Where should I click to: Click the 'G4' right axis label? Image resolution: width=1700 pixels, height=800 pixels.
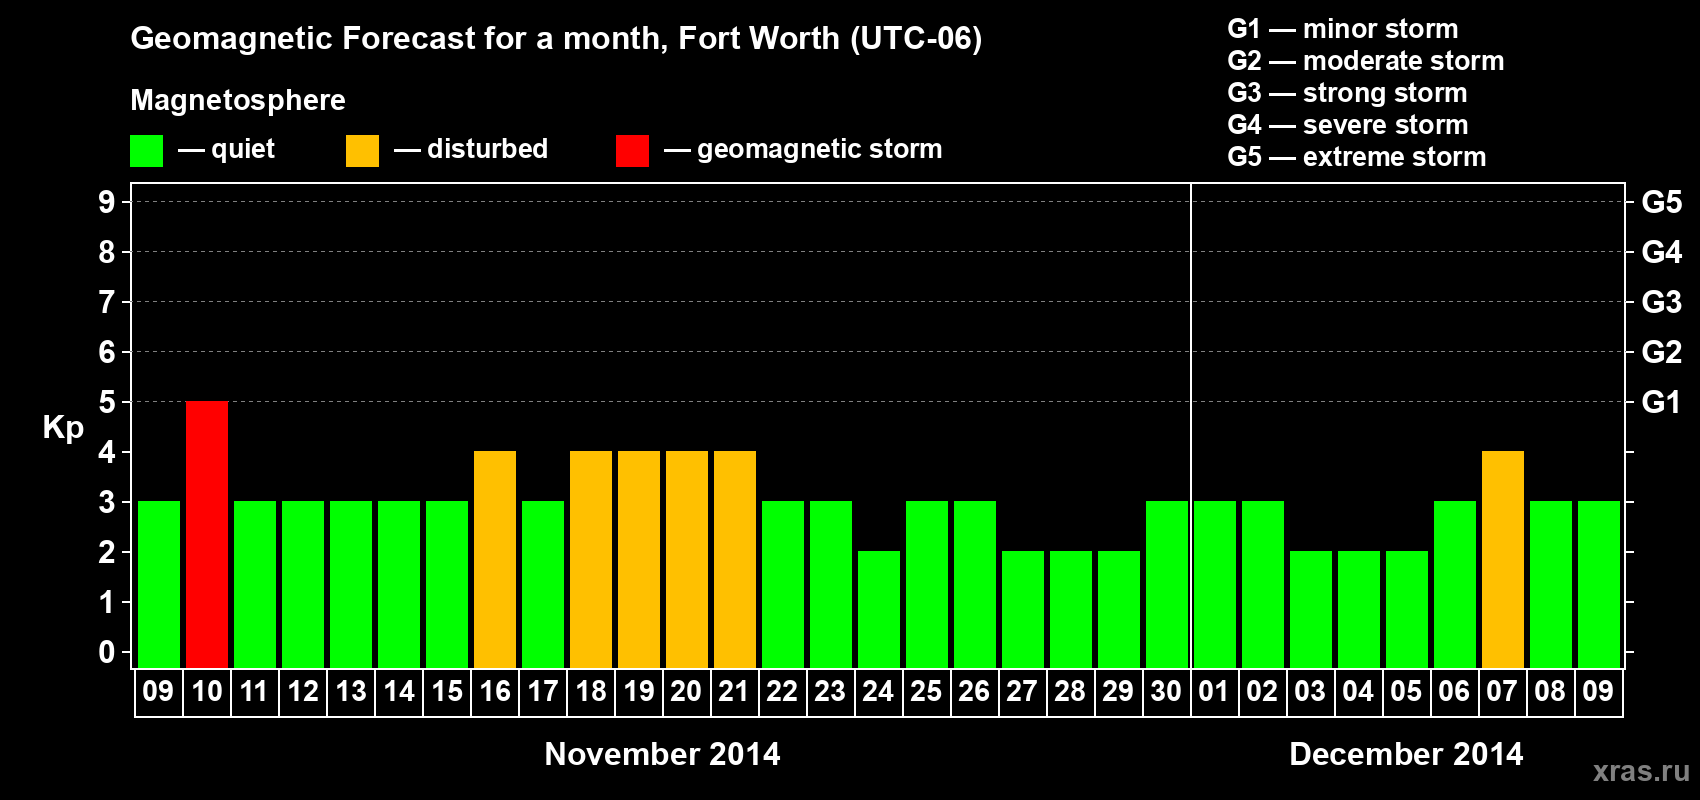click(x=1662, y=252)
